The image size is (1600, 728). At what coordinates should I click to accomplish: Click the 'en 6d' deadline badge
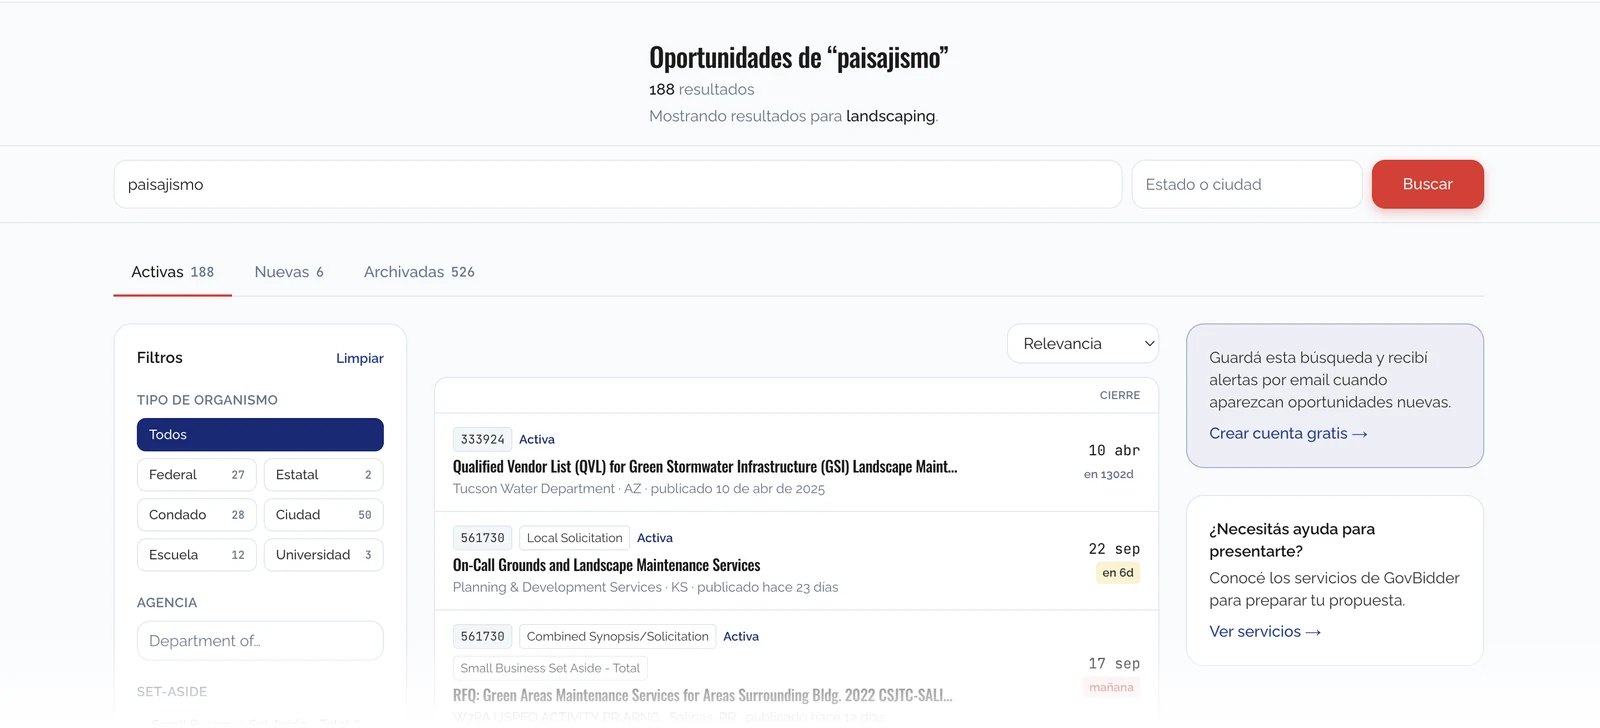(1118, 573)
